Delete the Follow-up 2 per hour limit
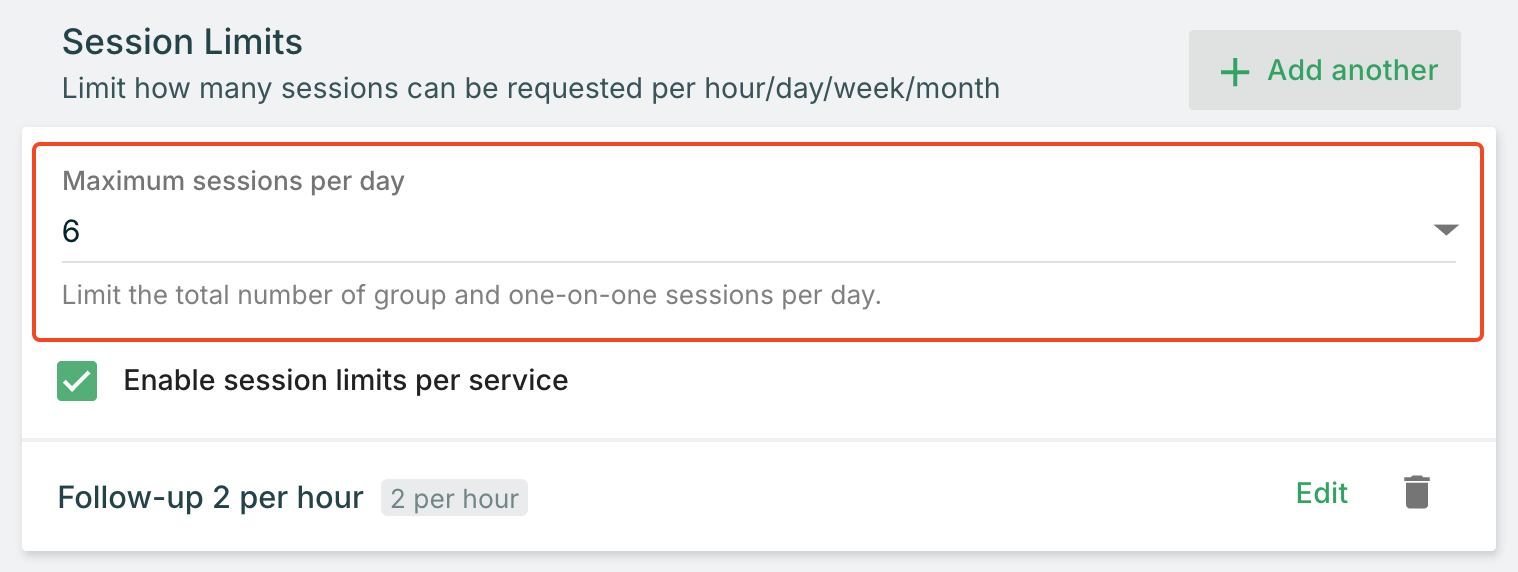Screen dimensions: 1518x572 pyautogui.click(x=1416, y=493)
